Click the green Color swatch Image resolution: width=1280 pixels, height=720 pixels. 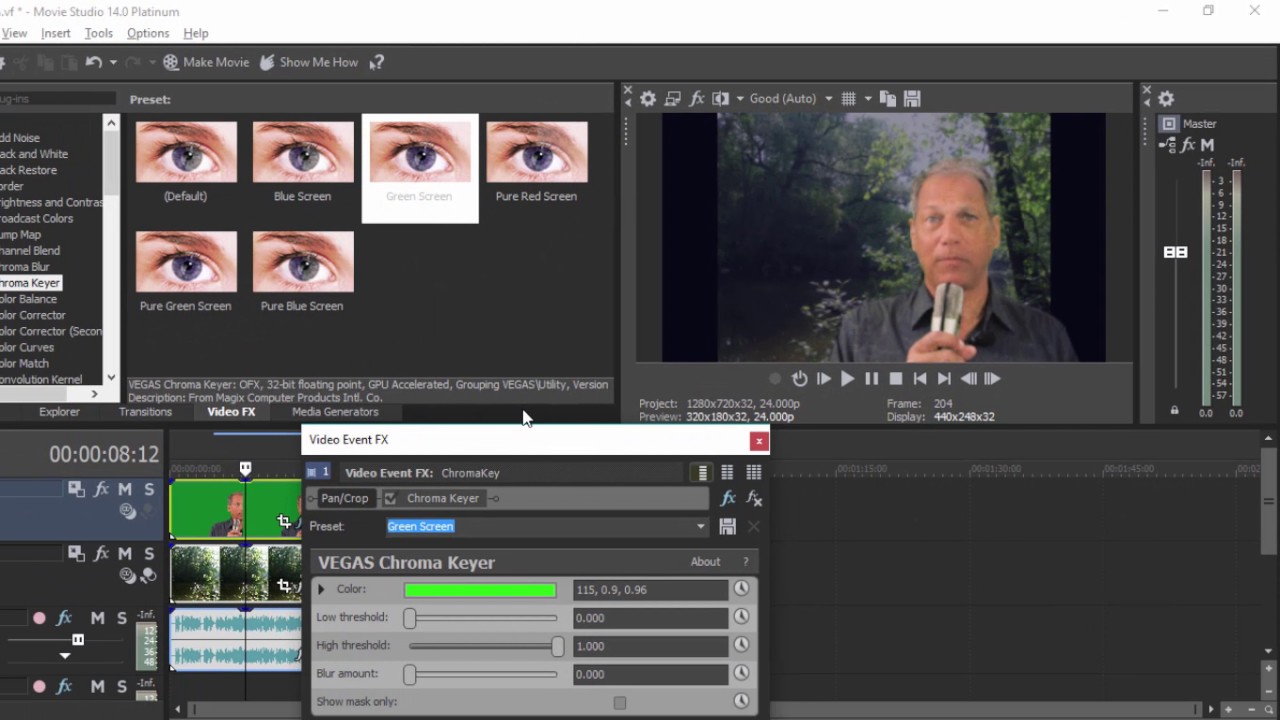pyautogui.click(x=480, y=590)
